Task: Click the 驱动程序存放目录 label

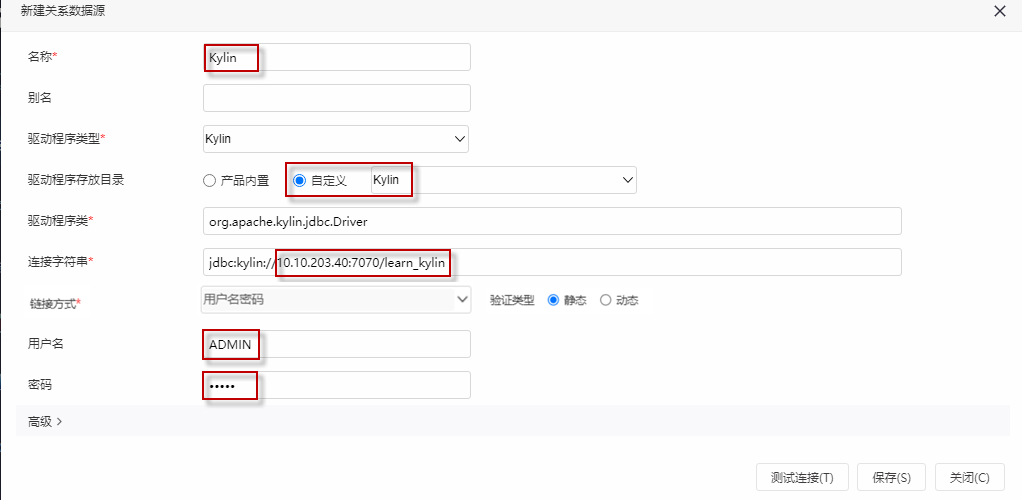Action: [76, 181]
